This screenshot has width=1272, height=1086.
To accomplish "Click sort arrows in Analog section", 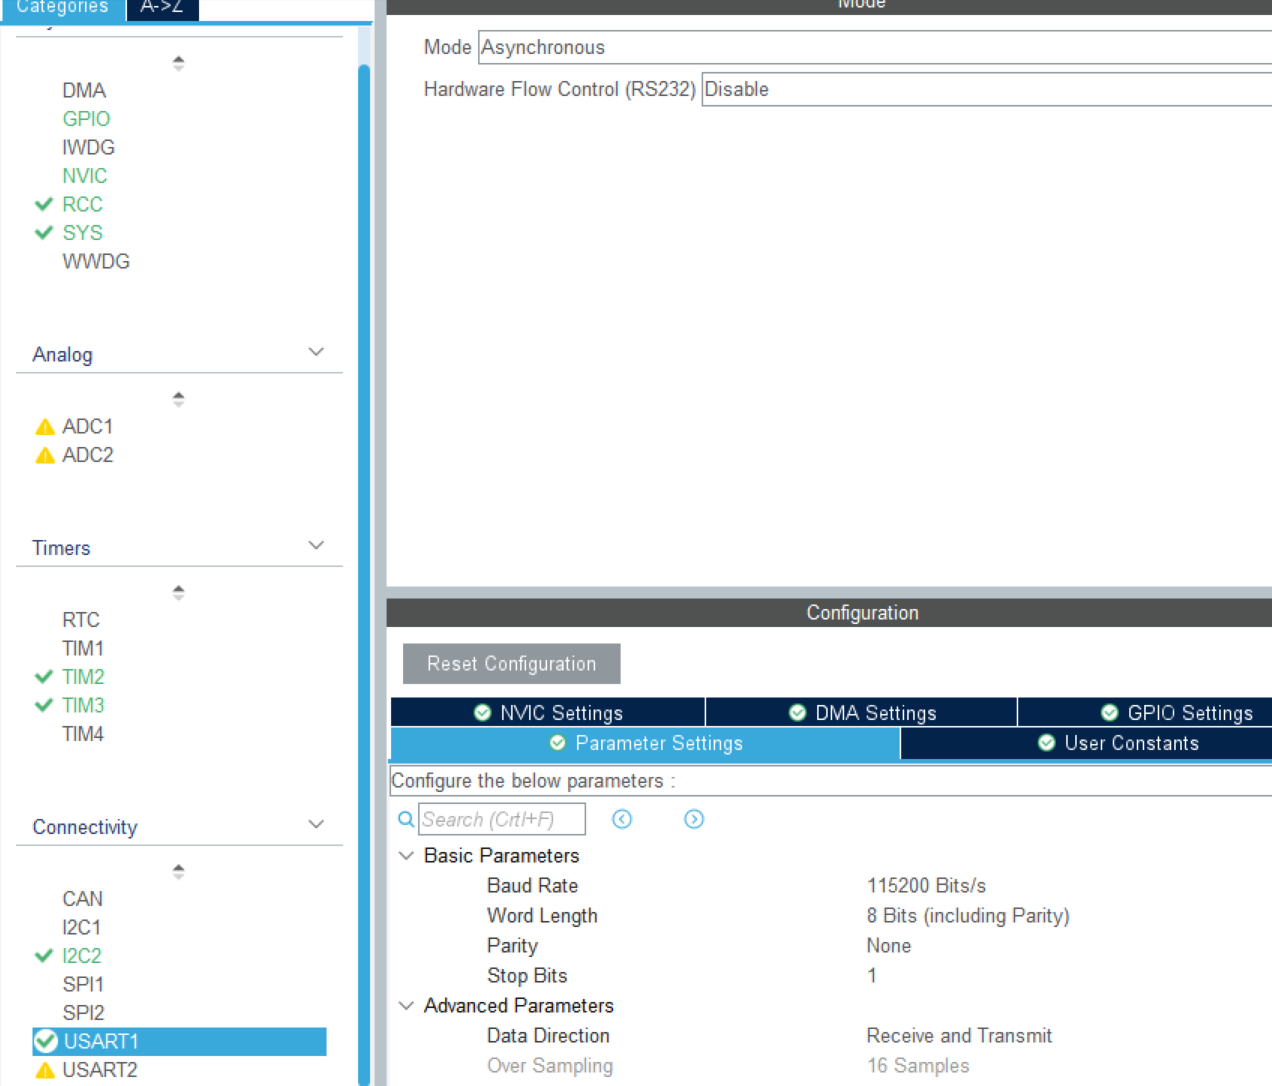I will click(x=178, y=399).
